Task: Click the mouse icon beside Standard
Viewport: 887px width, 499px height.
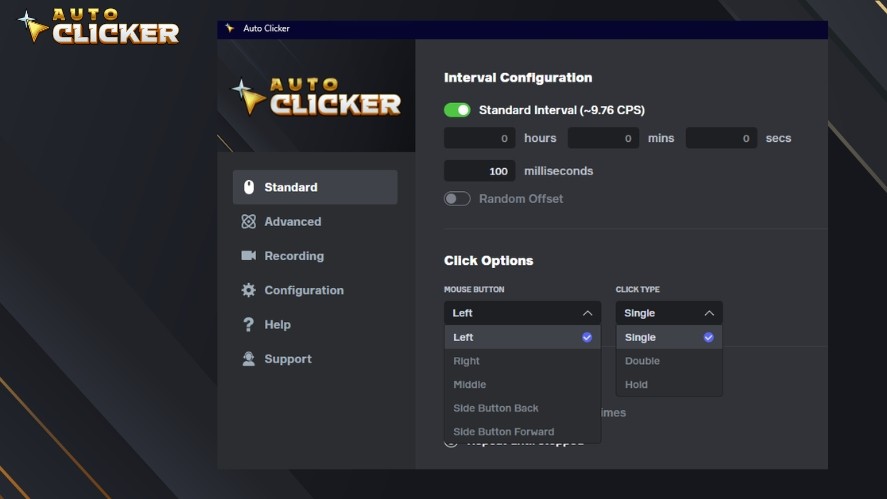Action: click(x=248, y=187)
